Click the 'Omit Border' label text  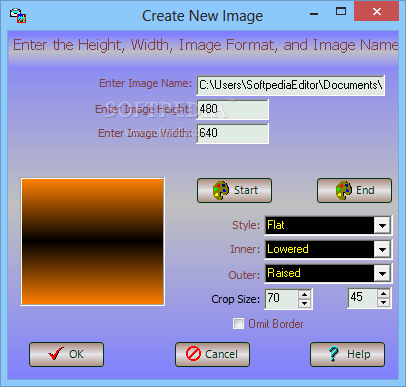tap(276, 324)
